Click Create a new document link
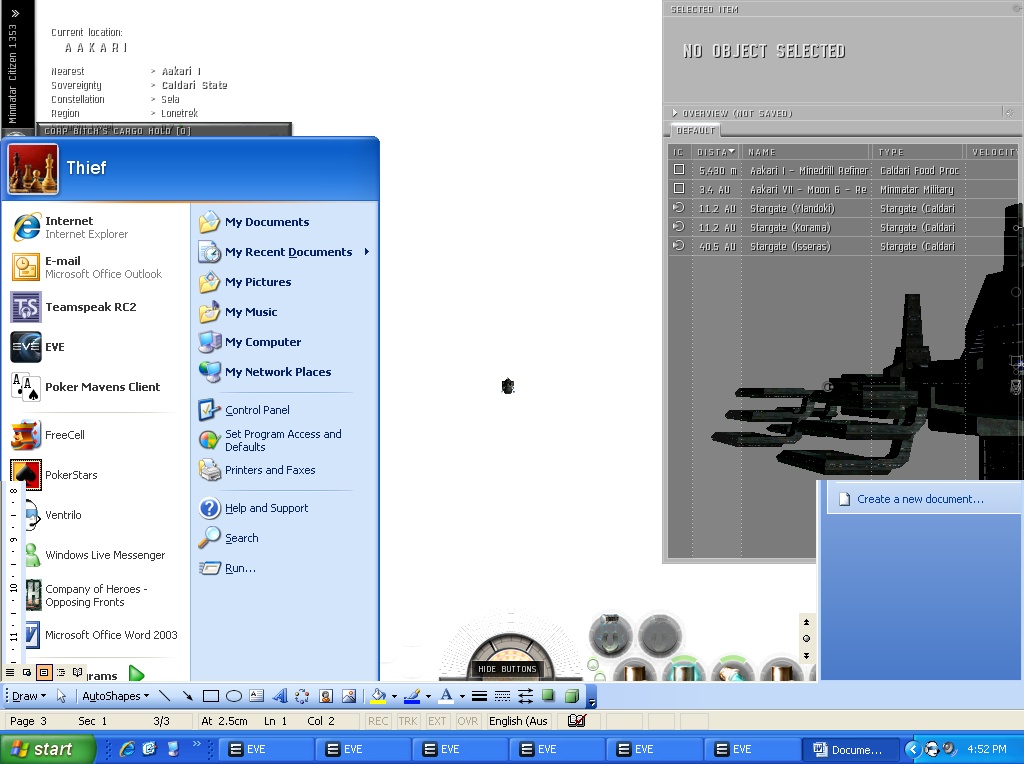Viewport: 1024px width, 764px height. tap(920, 499)
